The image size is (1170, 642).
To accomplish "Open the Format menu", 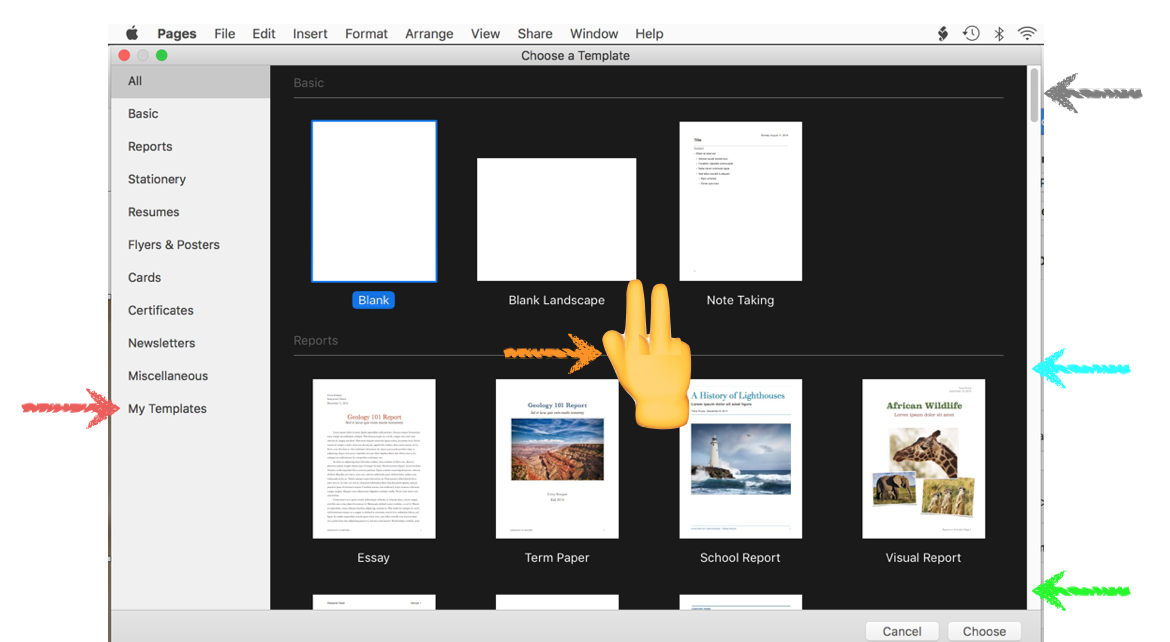I will pyautogui.click(x=366, y=33).
